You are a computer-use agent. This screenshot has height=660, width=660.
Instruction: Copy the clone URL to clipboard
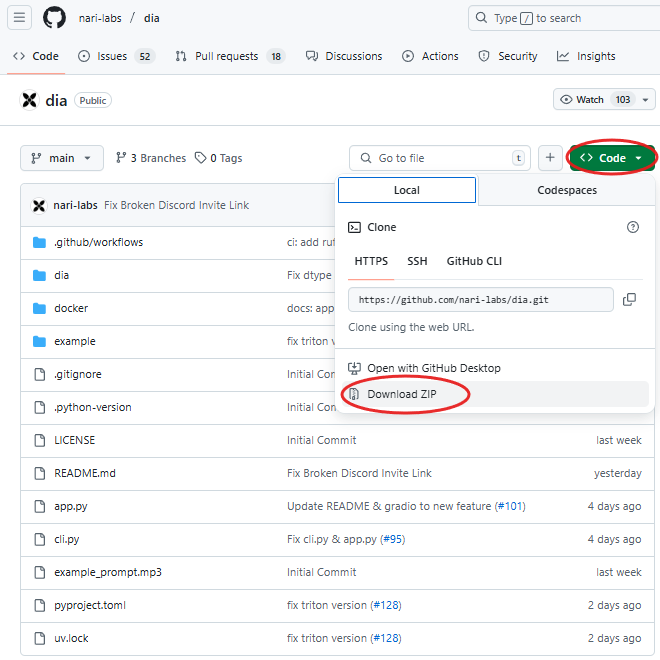pos(629,300)
